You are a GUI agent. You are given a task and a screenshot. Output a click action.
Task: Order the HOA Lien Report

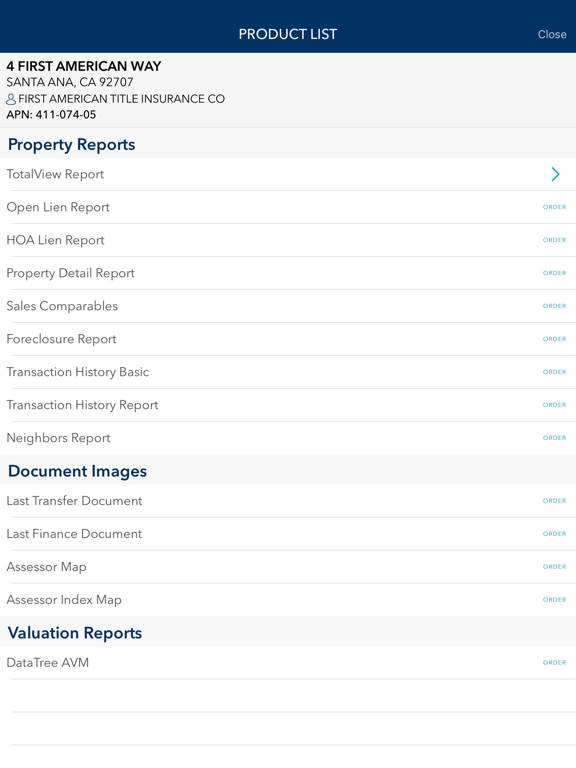[x=554, y=240]
